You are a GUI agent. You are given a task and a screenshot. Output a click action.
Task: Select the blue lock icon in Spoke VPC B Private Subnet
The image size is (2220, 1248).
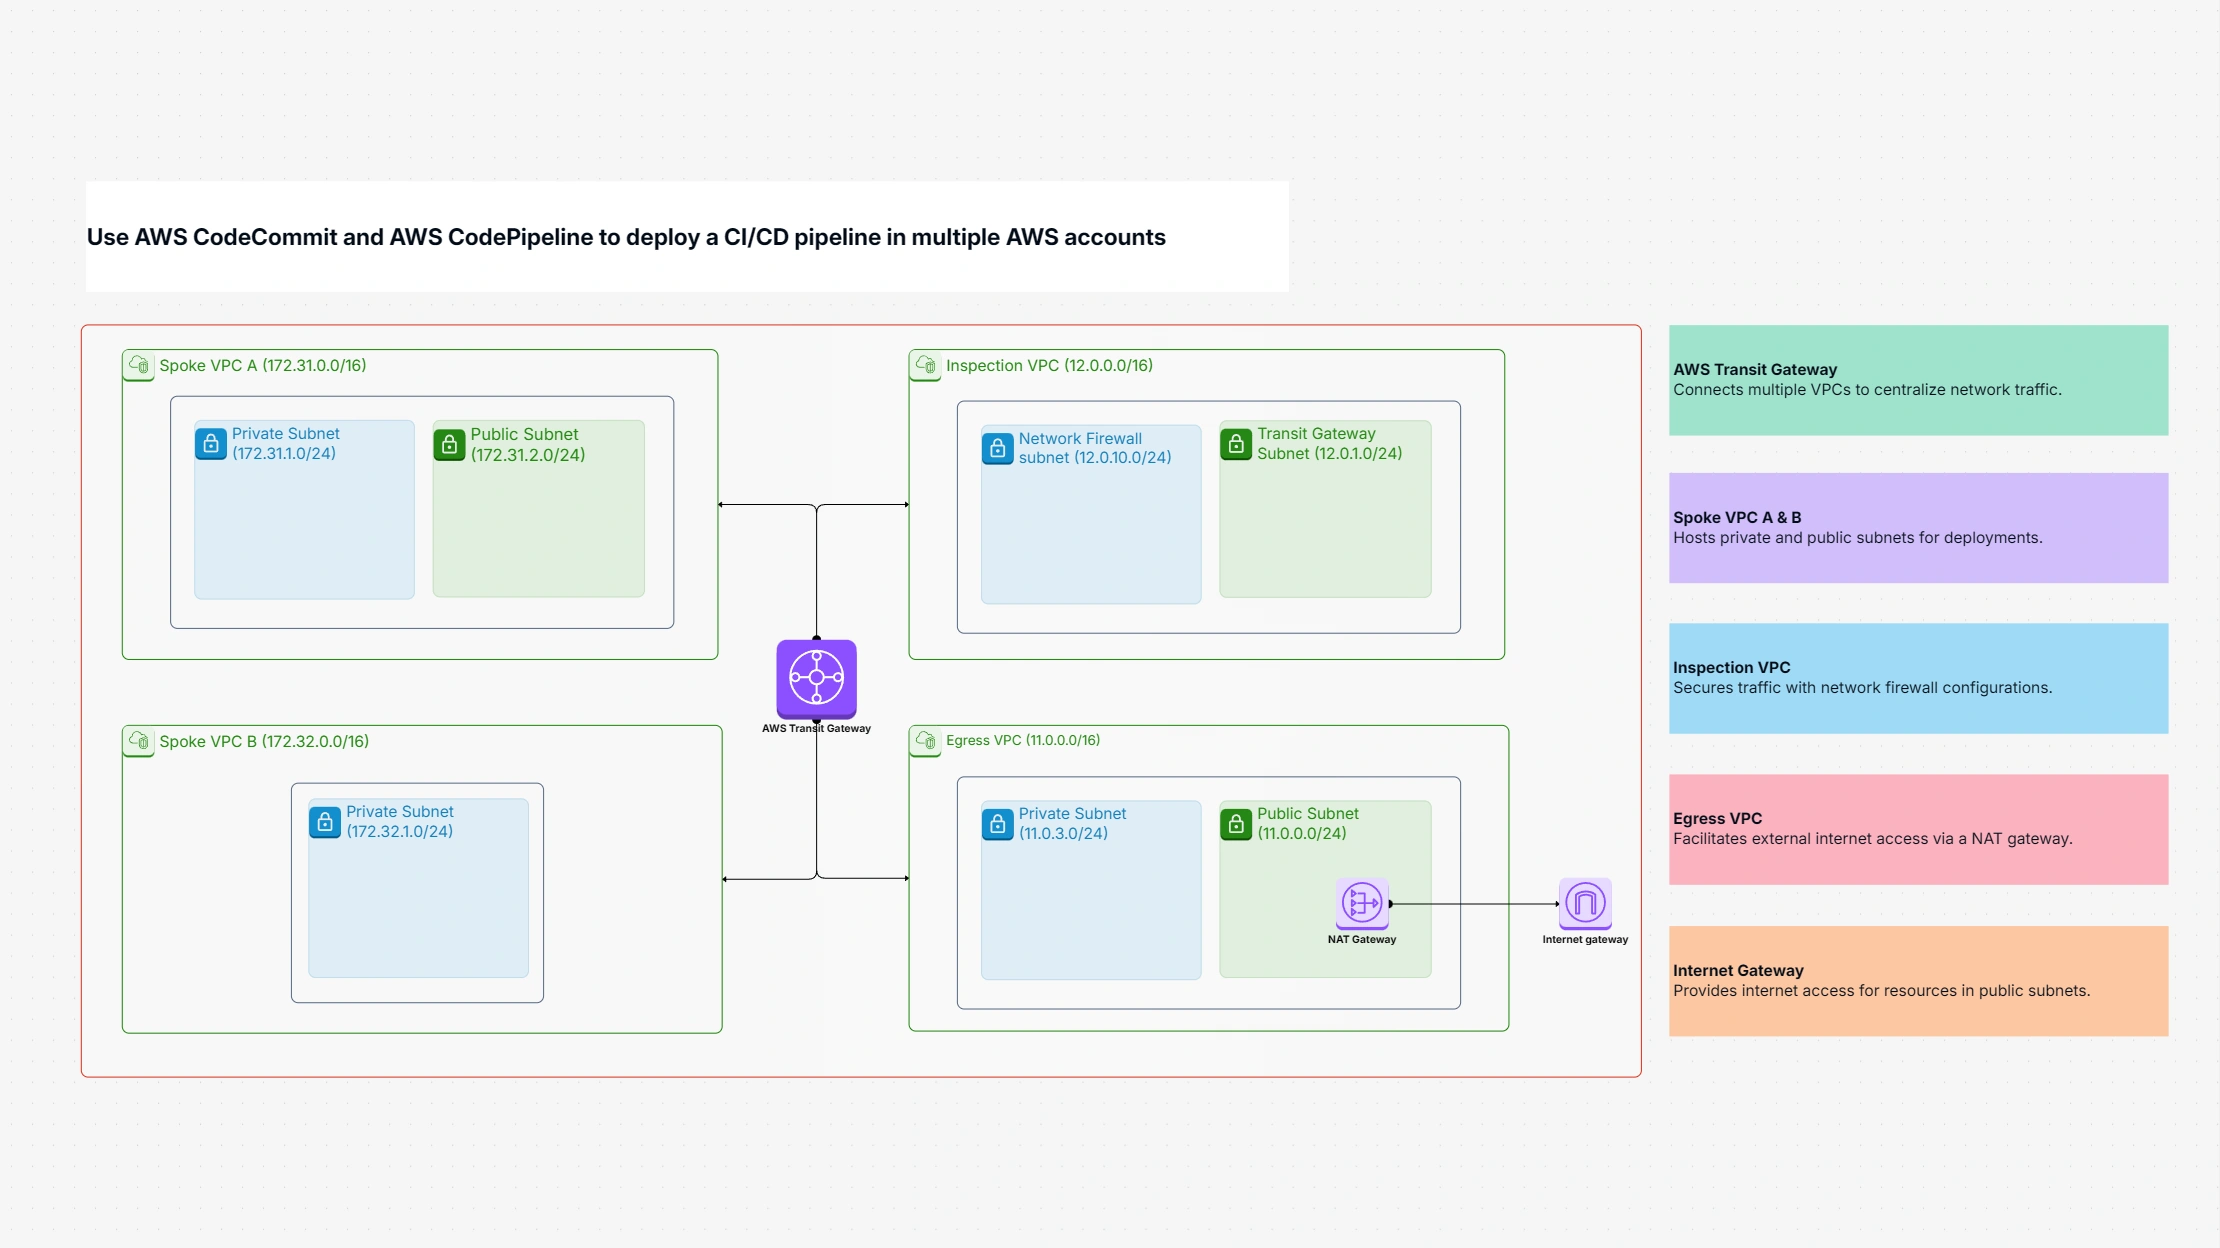(325, 822)
